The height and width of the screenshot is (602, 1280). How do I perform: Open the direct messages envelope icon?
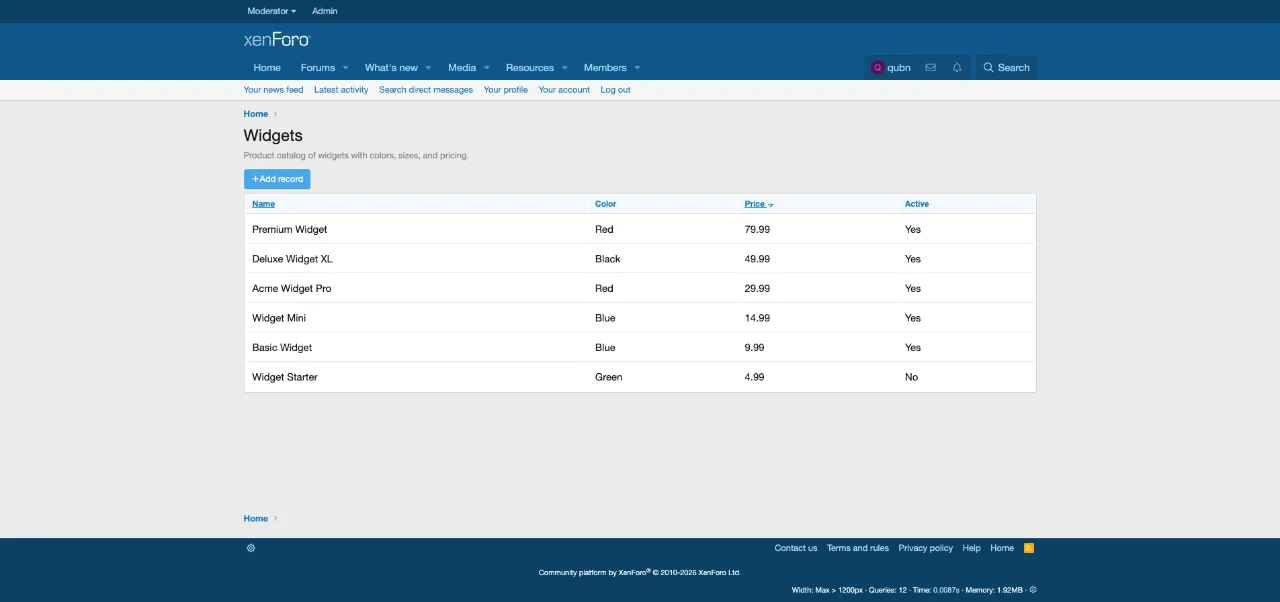[930, 68]
